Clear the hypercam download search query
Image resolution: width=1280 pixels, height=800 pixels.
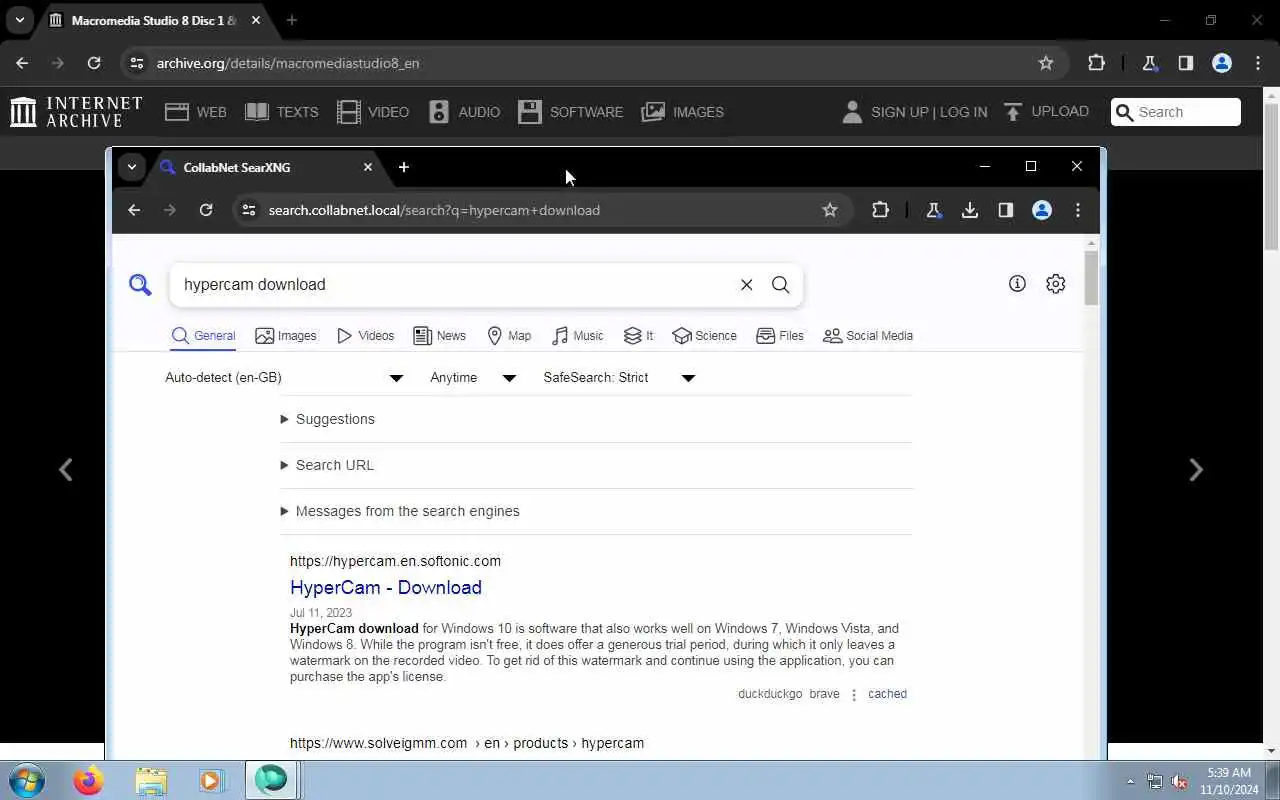[x=746, y=285]
